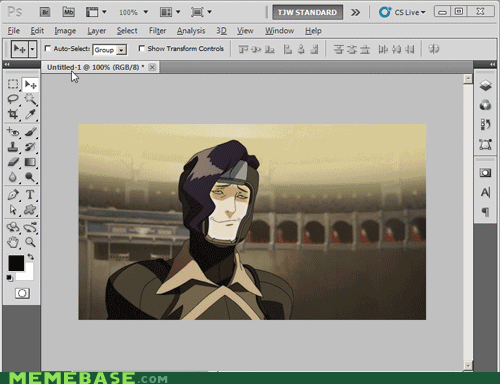Launch Mini Bridge
Screen dimensions: 500x384
point(69,12)
